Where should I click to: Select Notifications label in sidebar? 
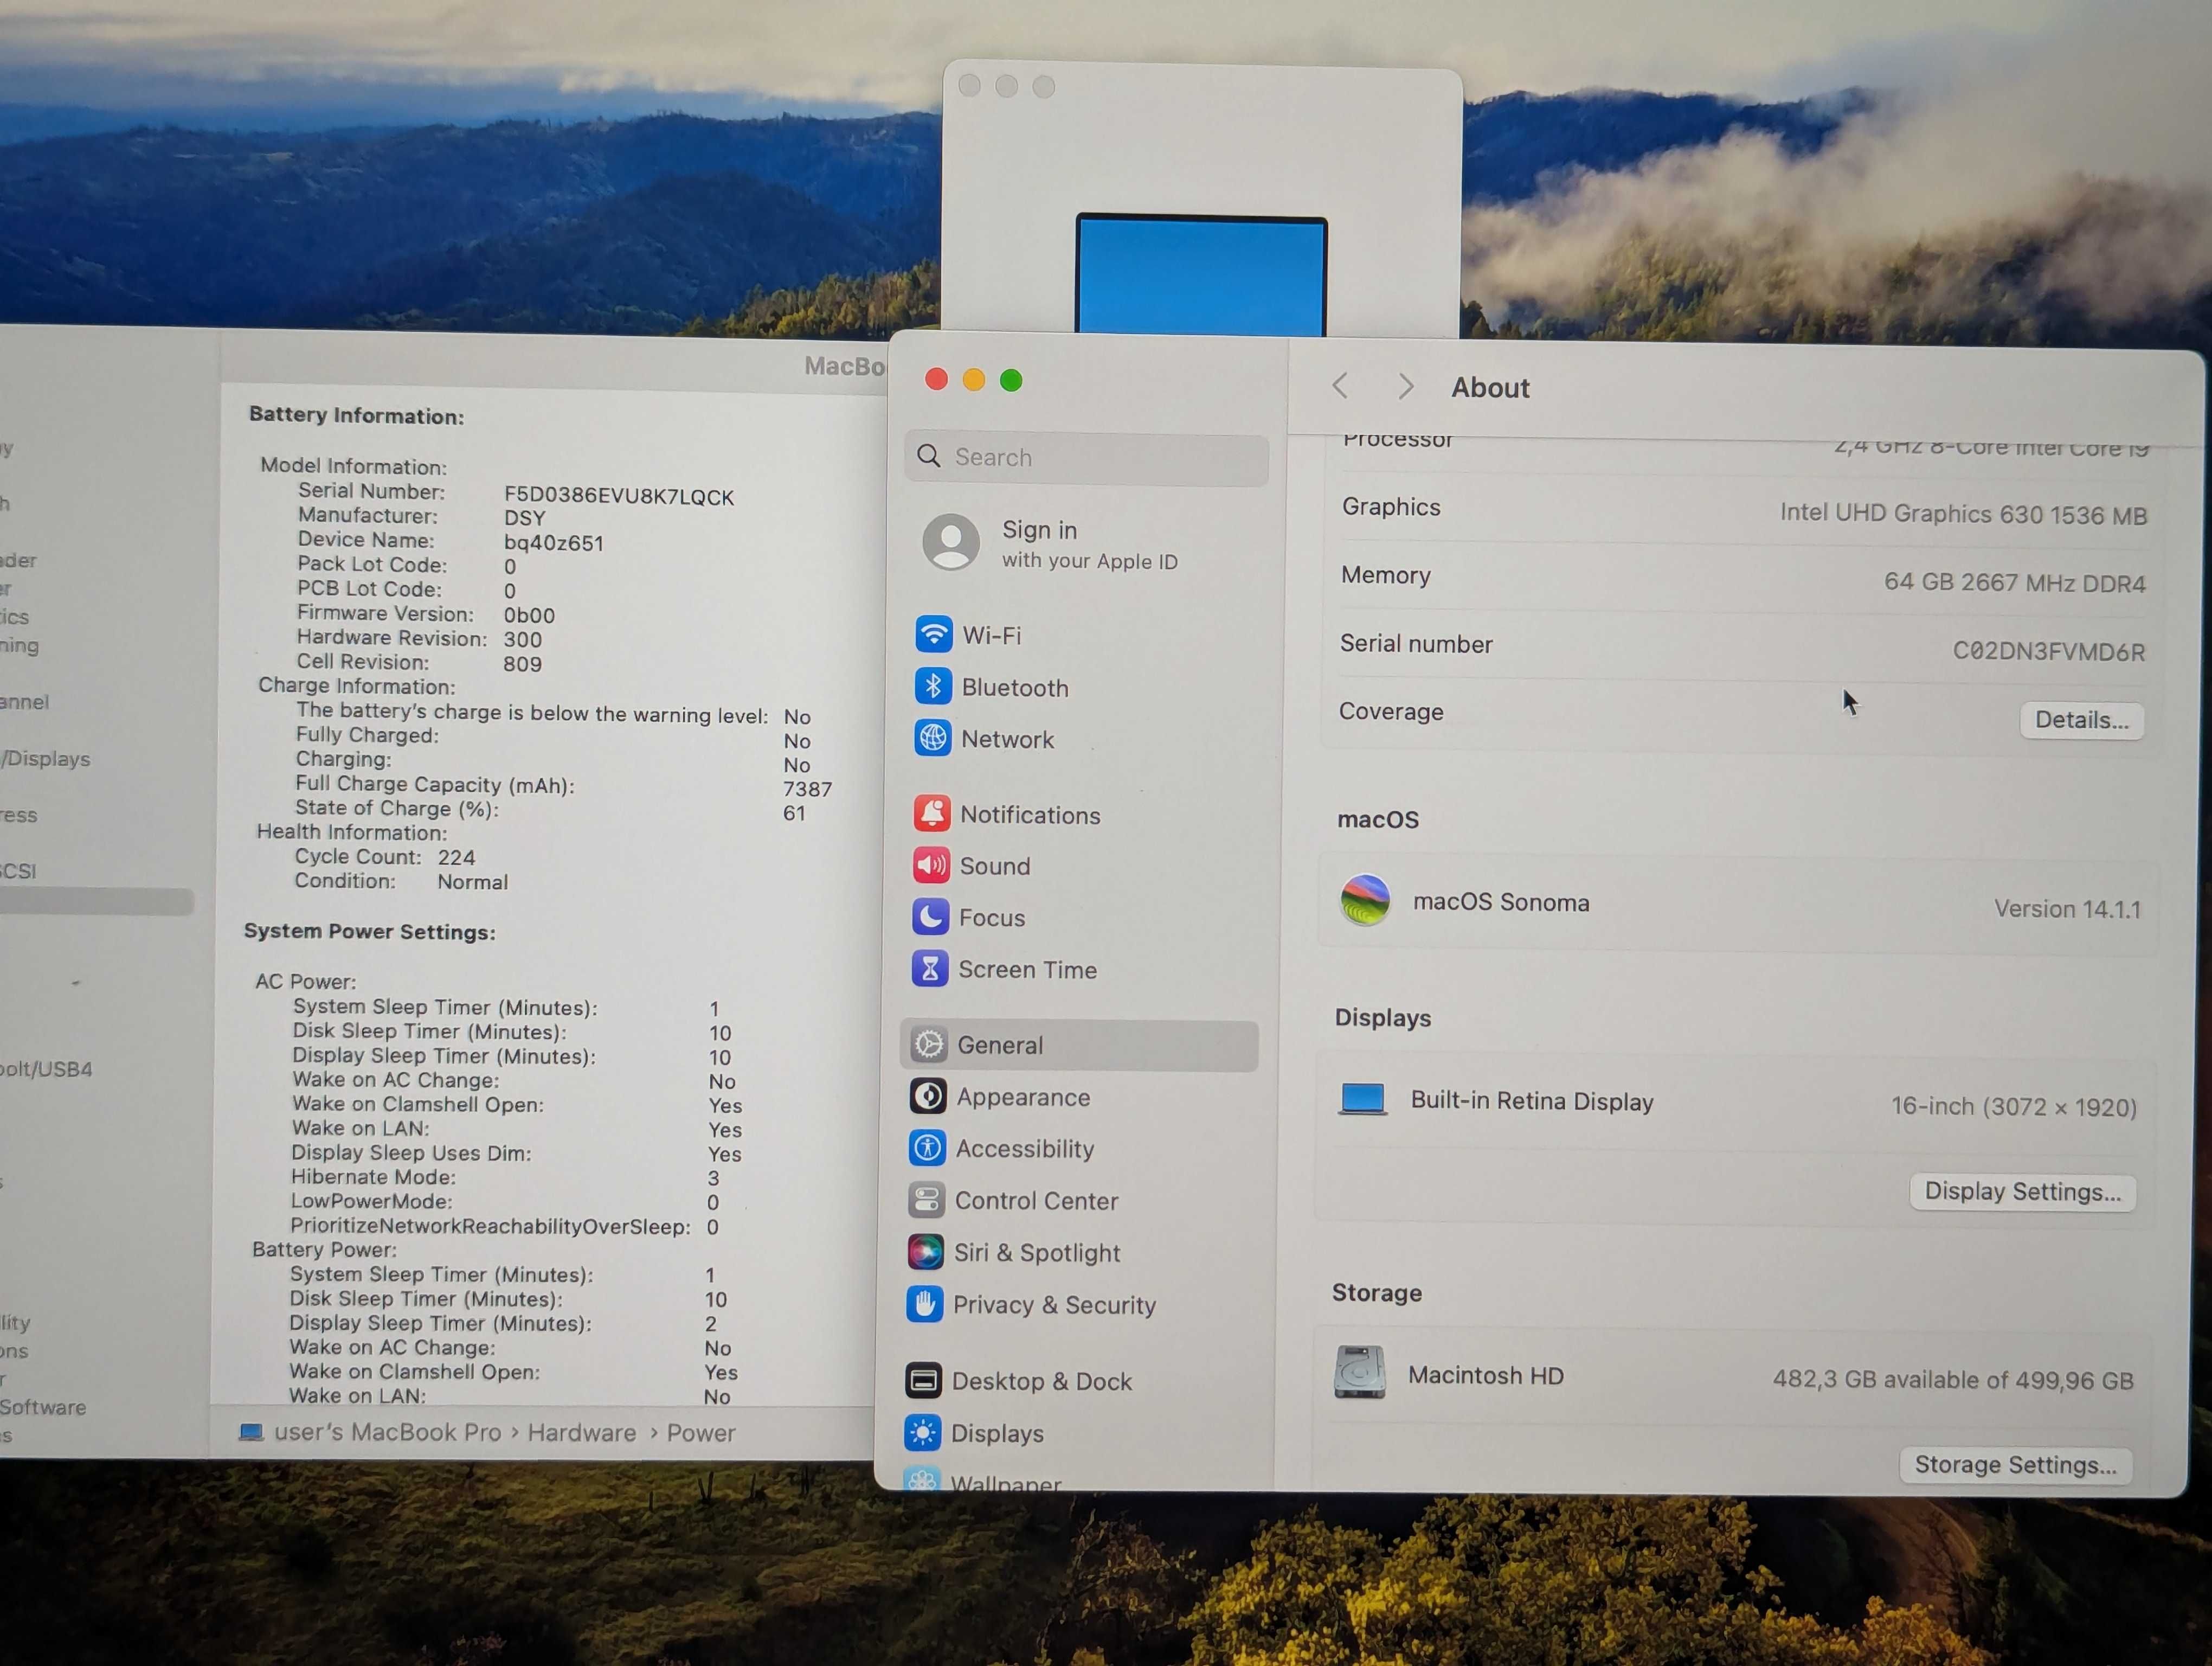tap(1030, 814)
